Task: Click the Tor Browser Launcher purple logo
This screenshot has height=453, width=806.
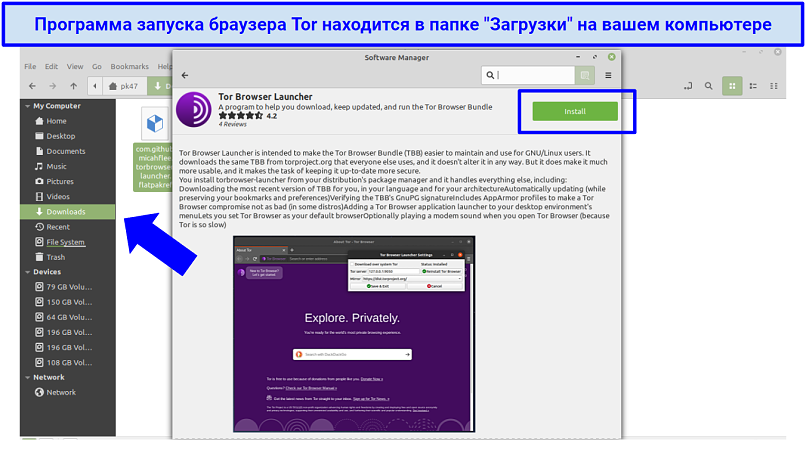Action: [x=193, y=110]
